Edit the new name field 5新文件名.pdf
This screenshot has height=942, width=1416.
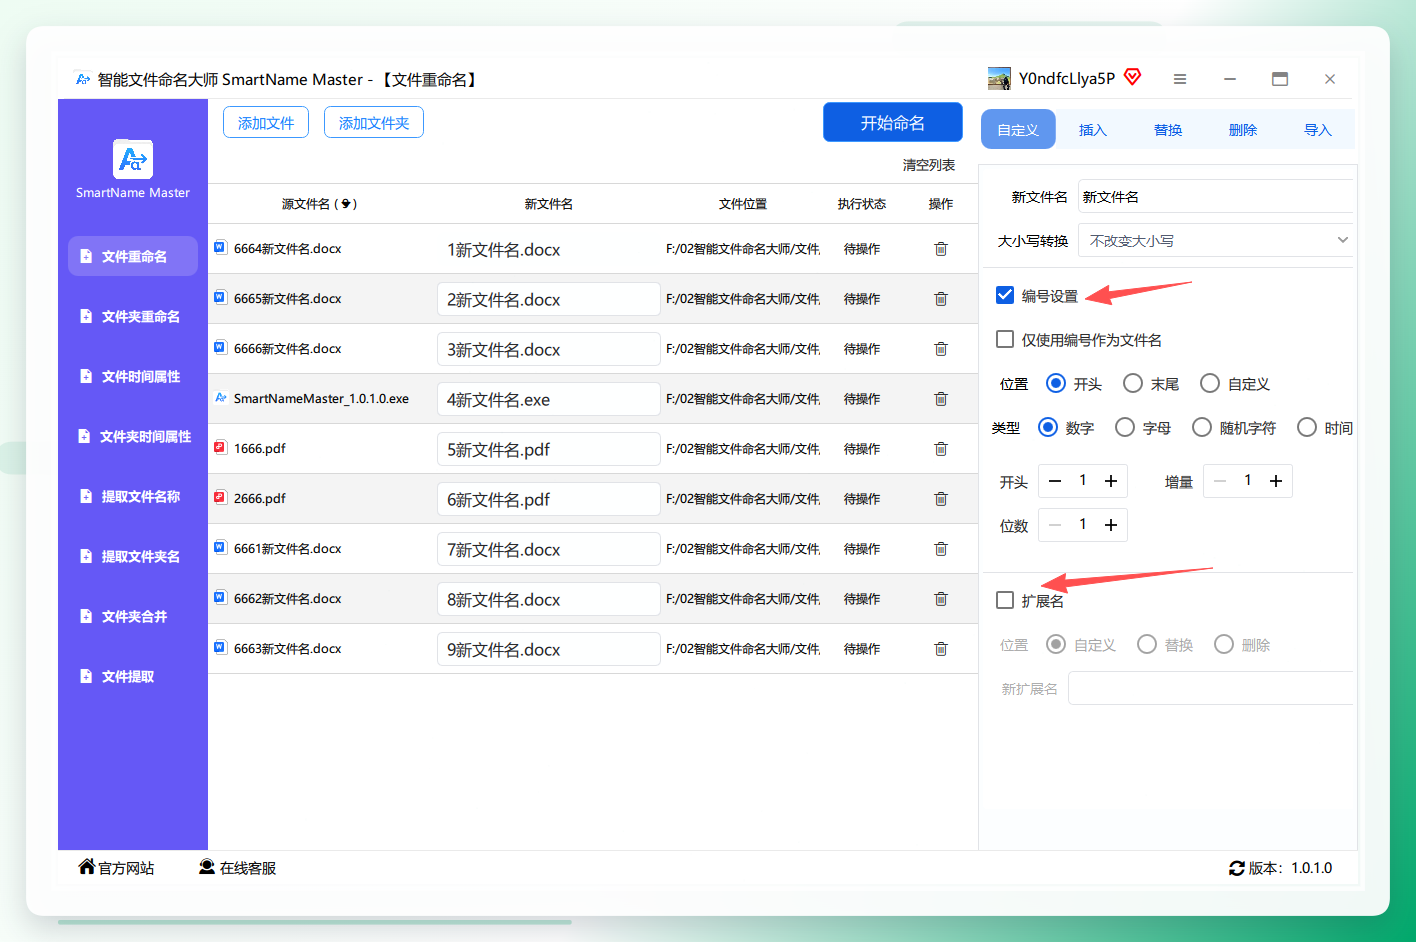(x=549, y=449)
